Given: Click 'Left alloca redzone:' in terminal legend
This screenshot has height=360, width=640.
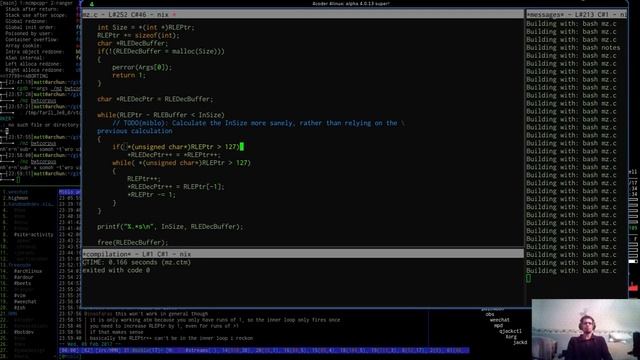Looking at the screenshot, I should click(x=34, y=64).
